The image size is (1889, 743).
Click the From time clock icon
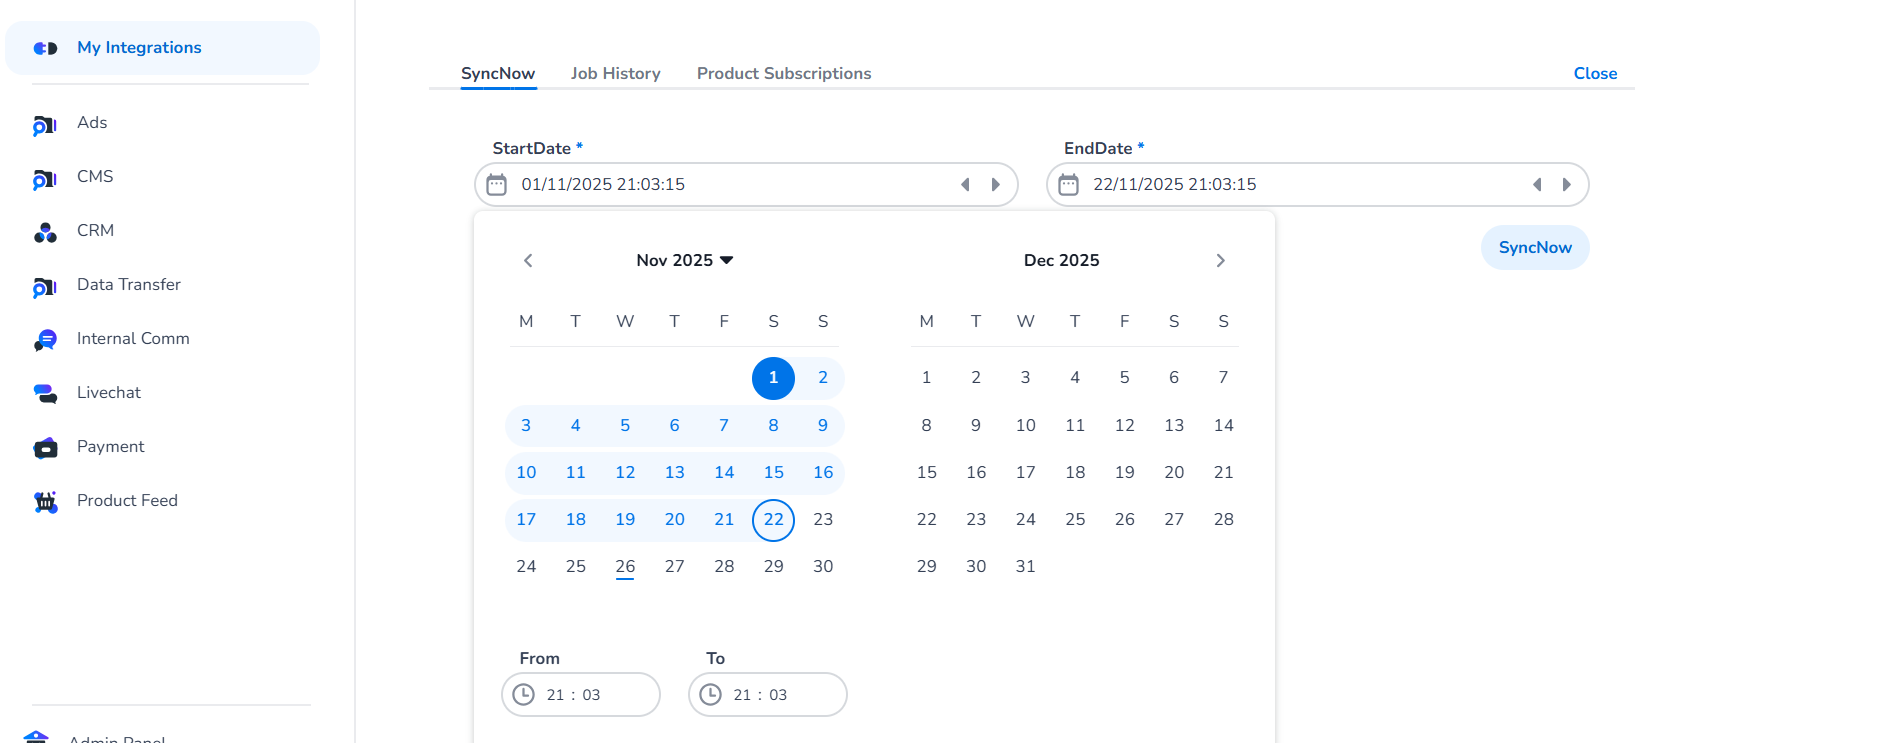point(523,695)
